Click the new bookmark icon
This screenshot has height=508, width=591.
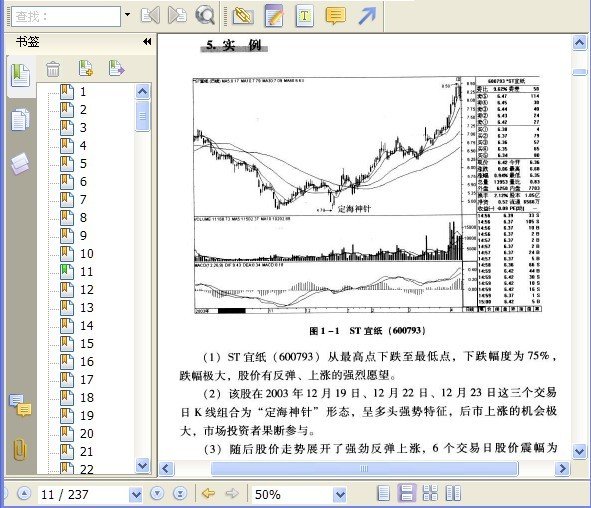(86, 68)
